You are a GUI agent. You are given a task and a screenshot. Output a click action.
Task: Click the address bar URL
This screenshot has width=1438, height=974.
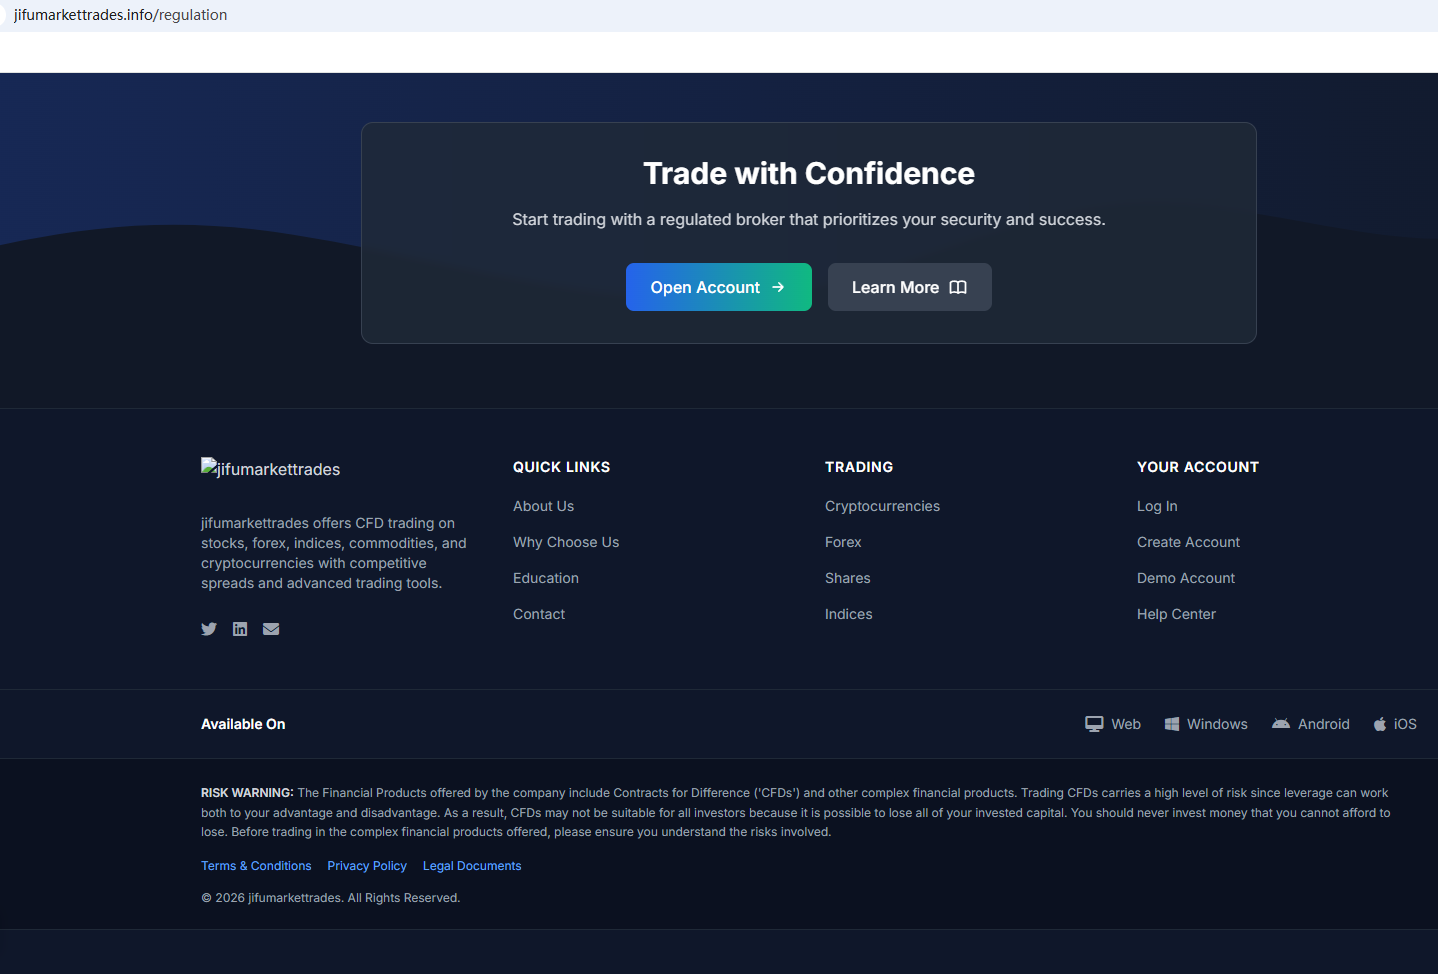(x=120, y=15)
